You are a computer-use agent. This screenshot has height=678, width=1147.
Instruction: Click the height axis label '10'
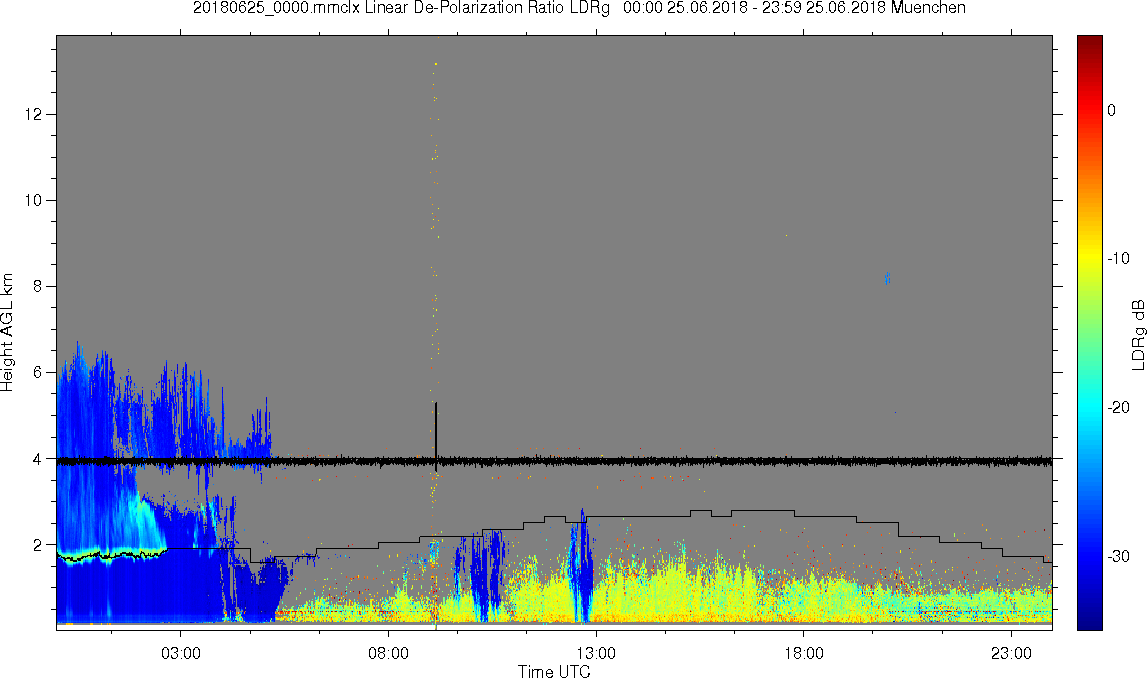pyautogui.click(x=34, y=200)
